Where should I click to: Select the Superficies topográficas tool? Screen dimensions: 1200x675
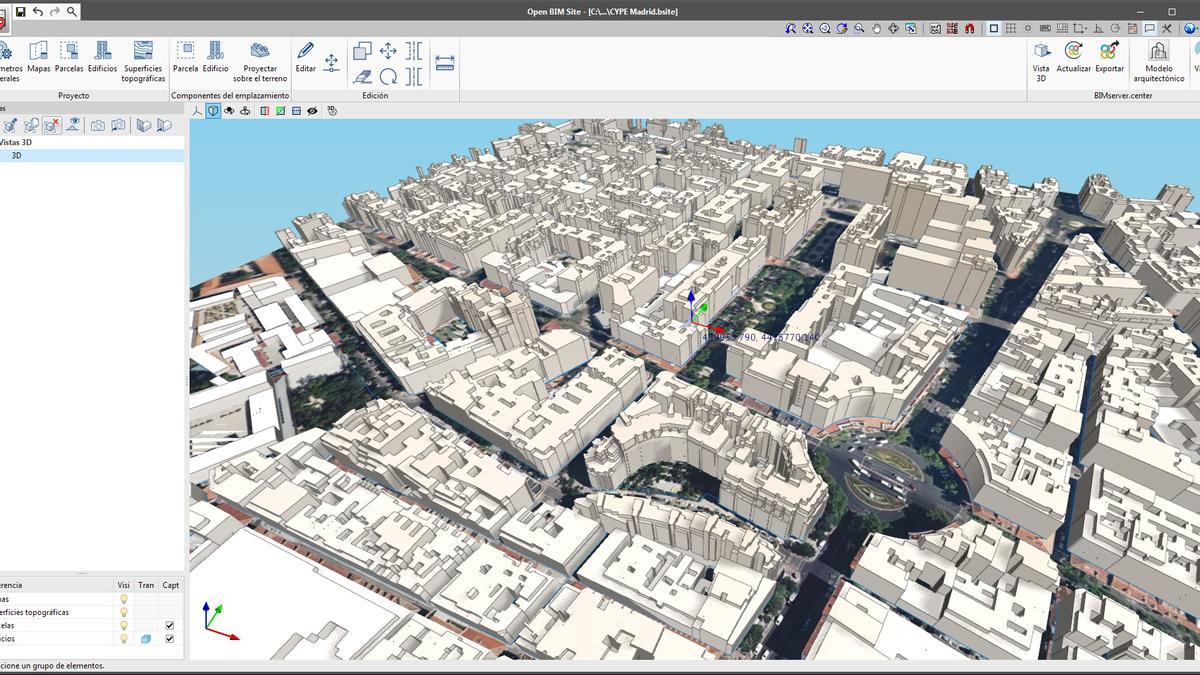point(142,57)
